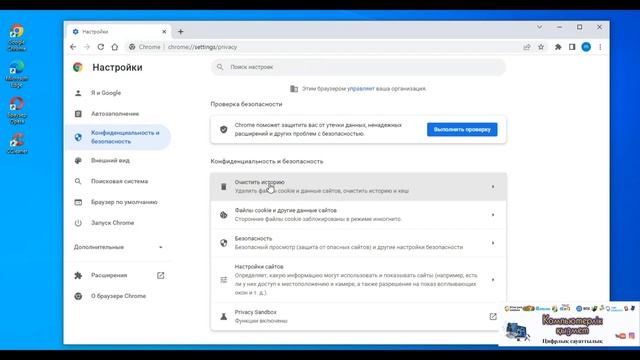Open Microsoft Edge desktop shortcut
Screen dimensions: 640x360
coord(17,74)
